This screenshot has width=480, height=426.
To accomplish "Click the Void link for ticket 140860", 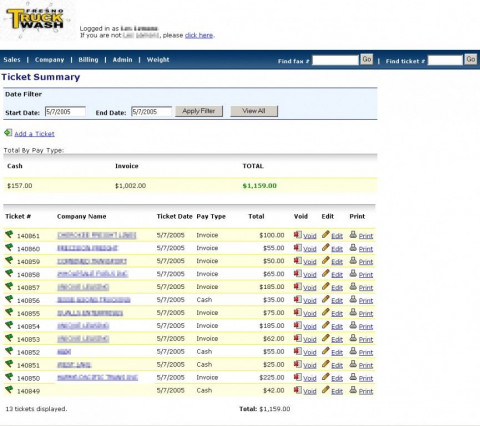I will [310, 249].
